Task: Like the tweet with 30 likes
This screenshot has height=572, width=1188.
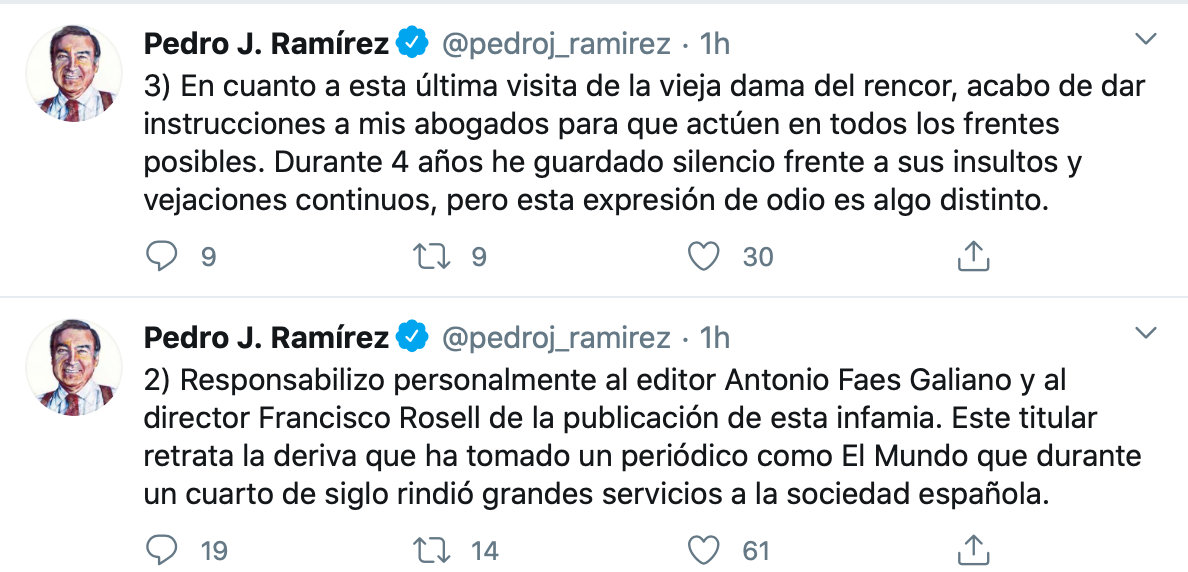Action: [704, 257]
